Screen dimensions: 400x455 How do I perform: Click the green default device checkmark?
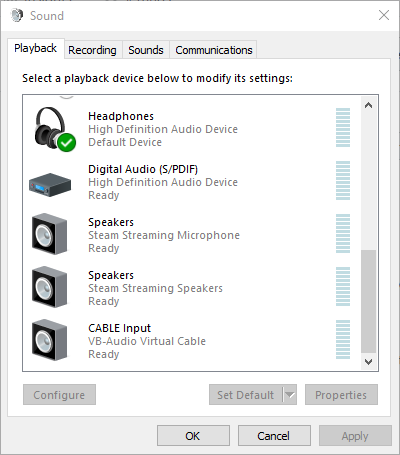[x=67, y=142]
